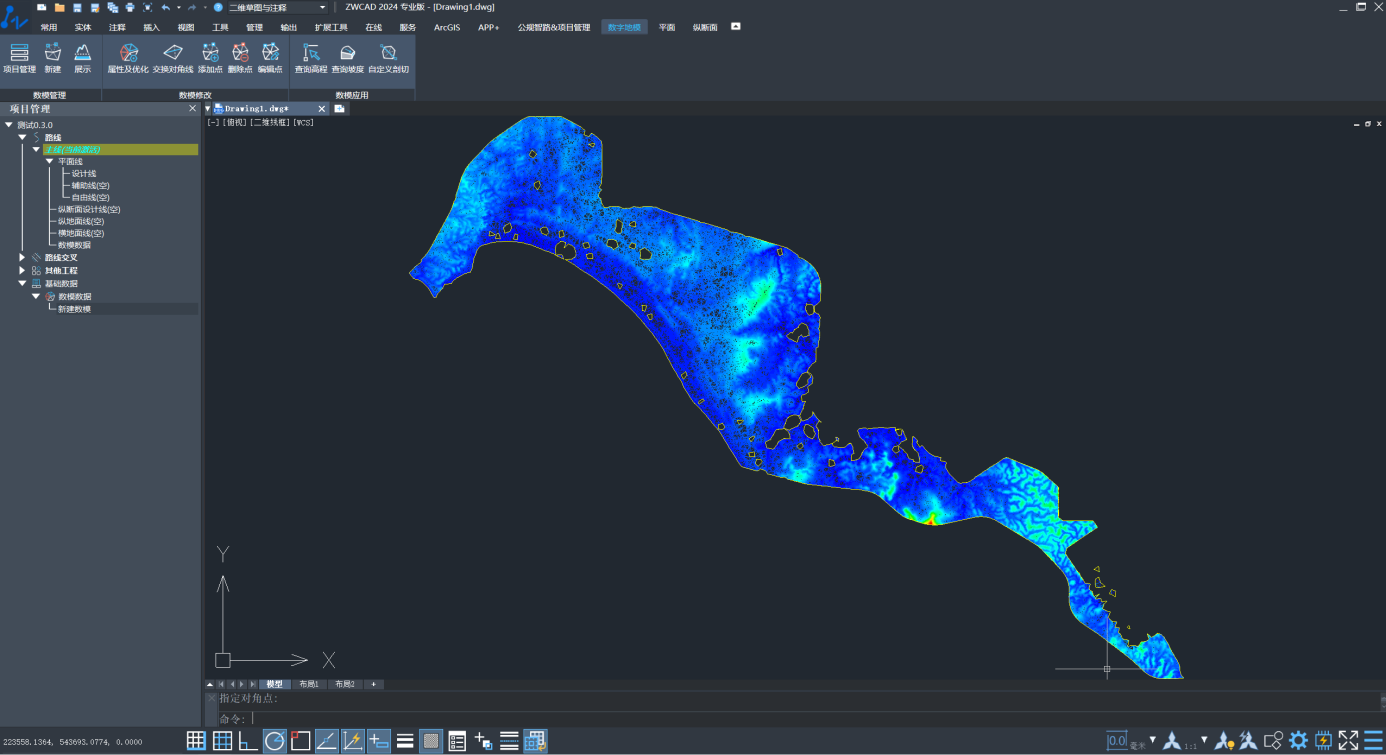Activate the 查询高程 tool
The width and height of the screenshot is (1386, 755).
311,58
